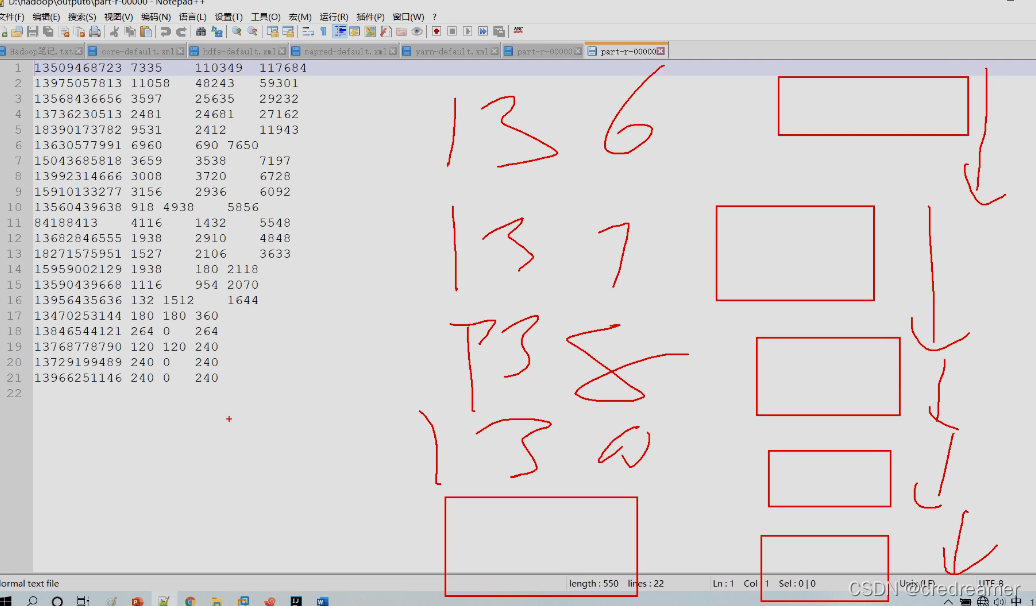Screen dimensions: 1036x606
Task: Click the Close document toolbar icon
Action: pos(64,31)
